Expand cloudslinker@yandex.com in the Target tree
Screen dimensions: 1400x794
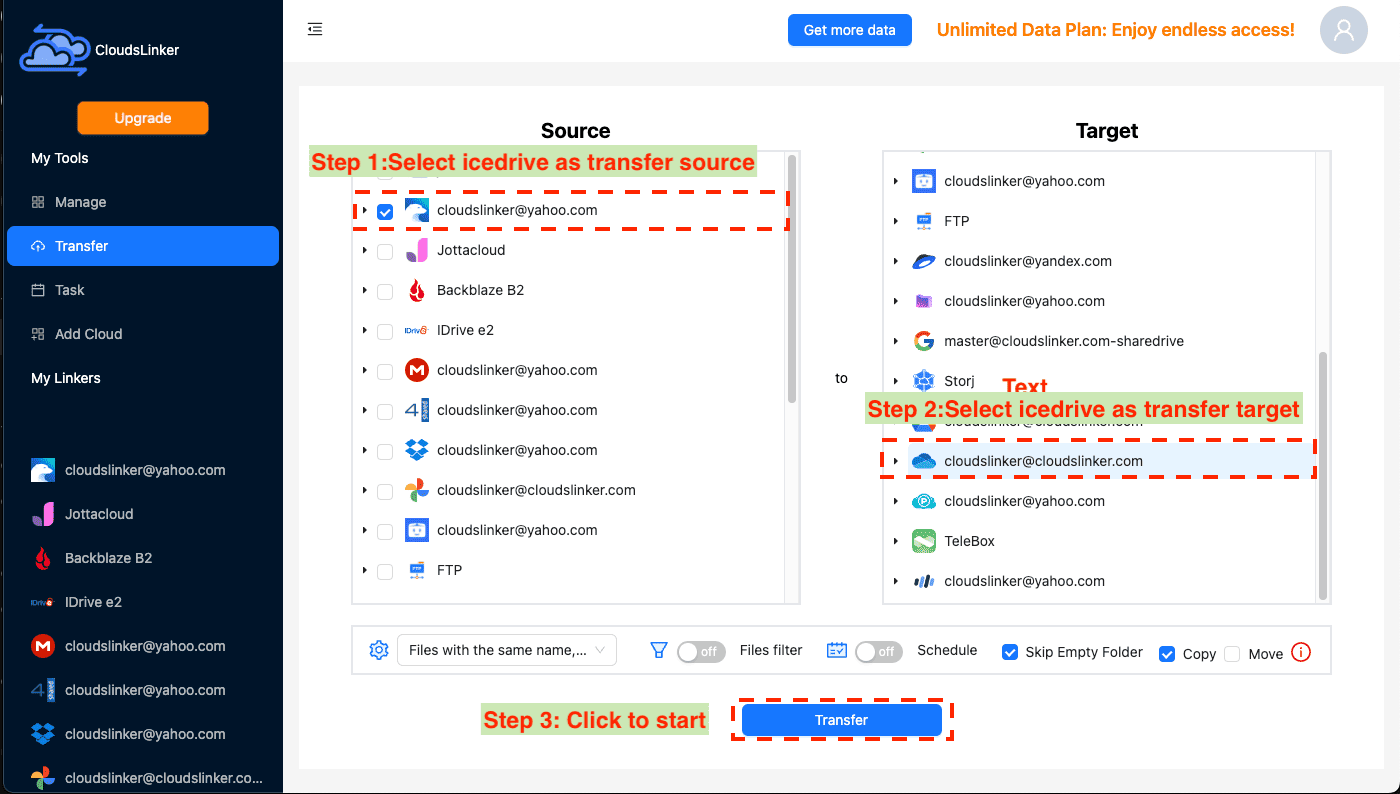(896, 261)
